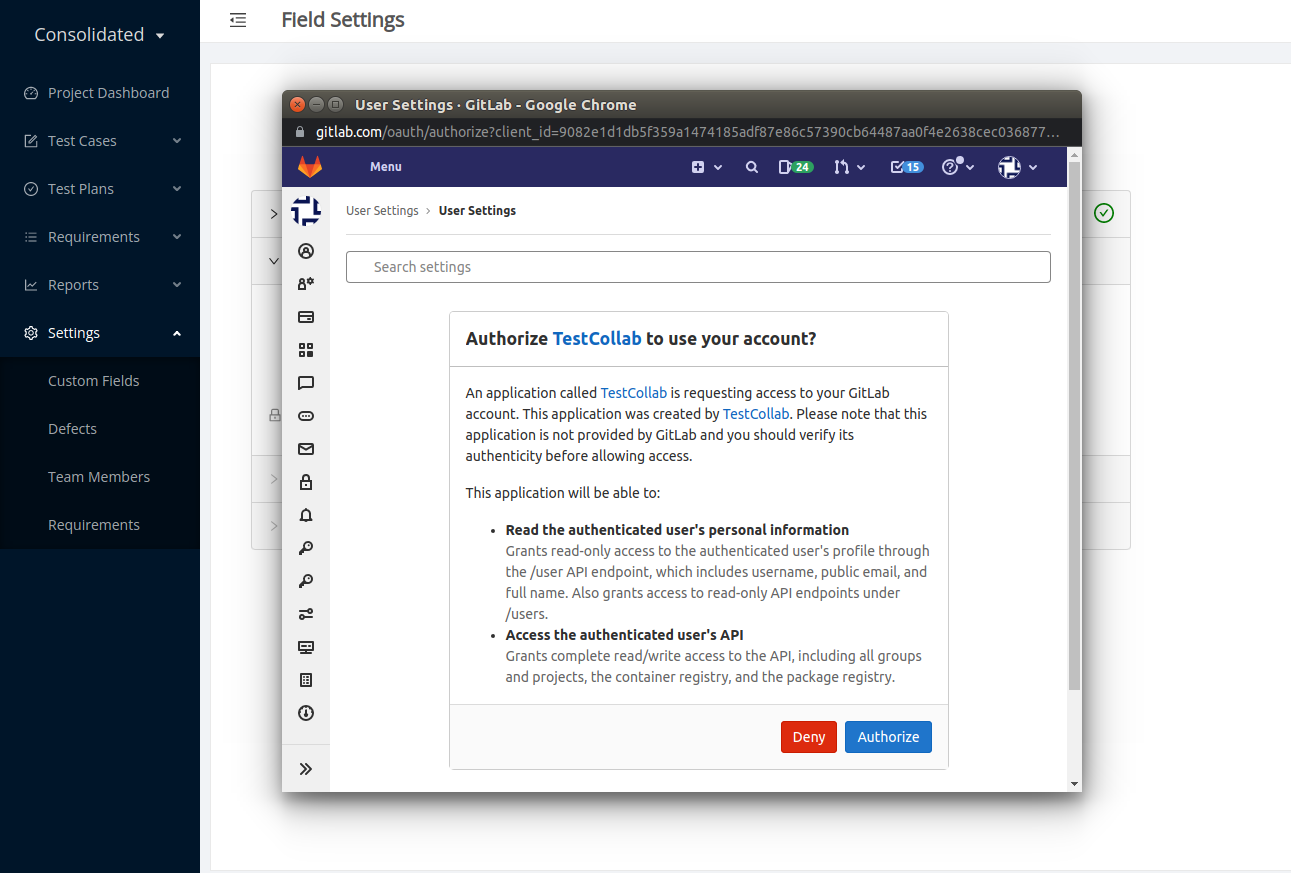Expand the Test Cases menu chevron
Screen dimensions: 1291x873
point(177,141)
